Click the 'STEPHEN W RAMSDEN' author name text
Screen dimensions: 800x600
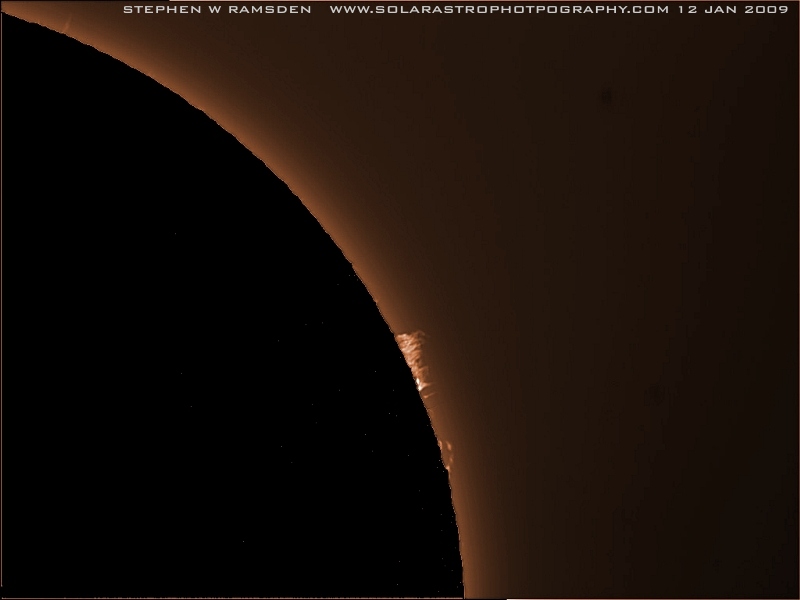pos(217,10)
